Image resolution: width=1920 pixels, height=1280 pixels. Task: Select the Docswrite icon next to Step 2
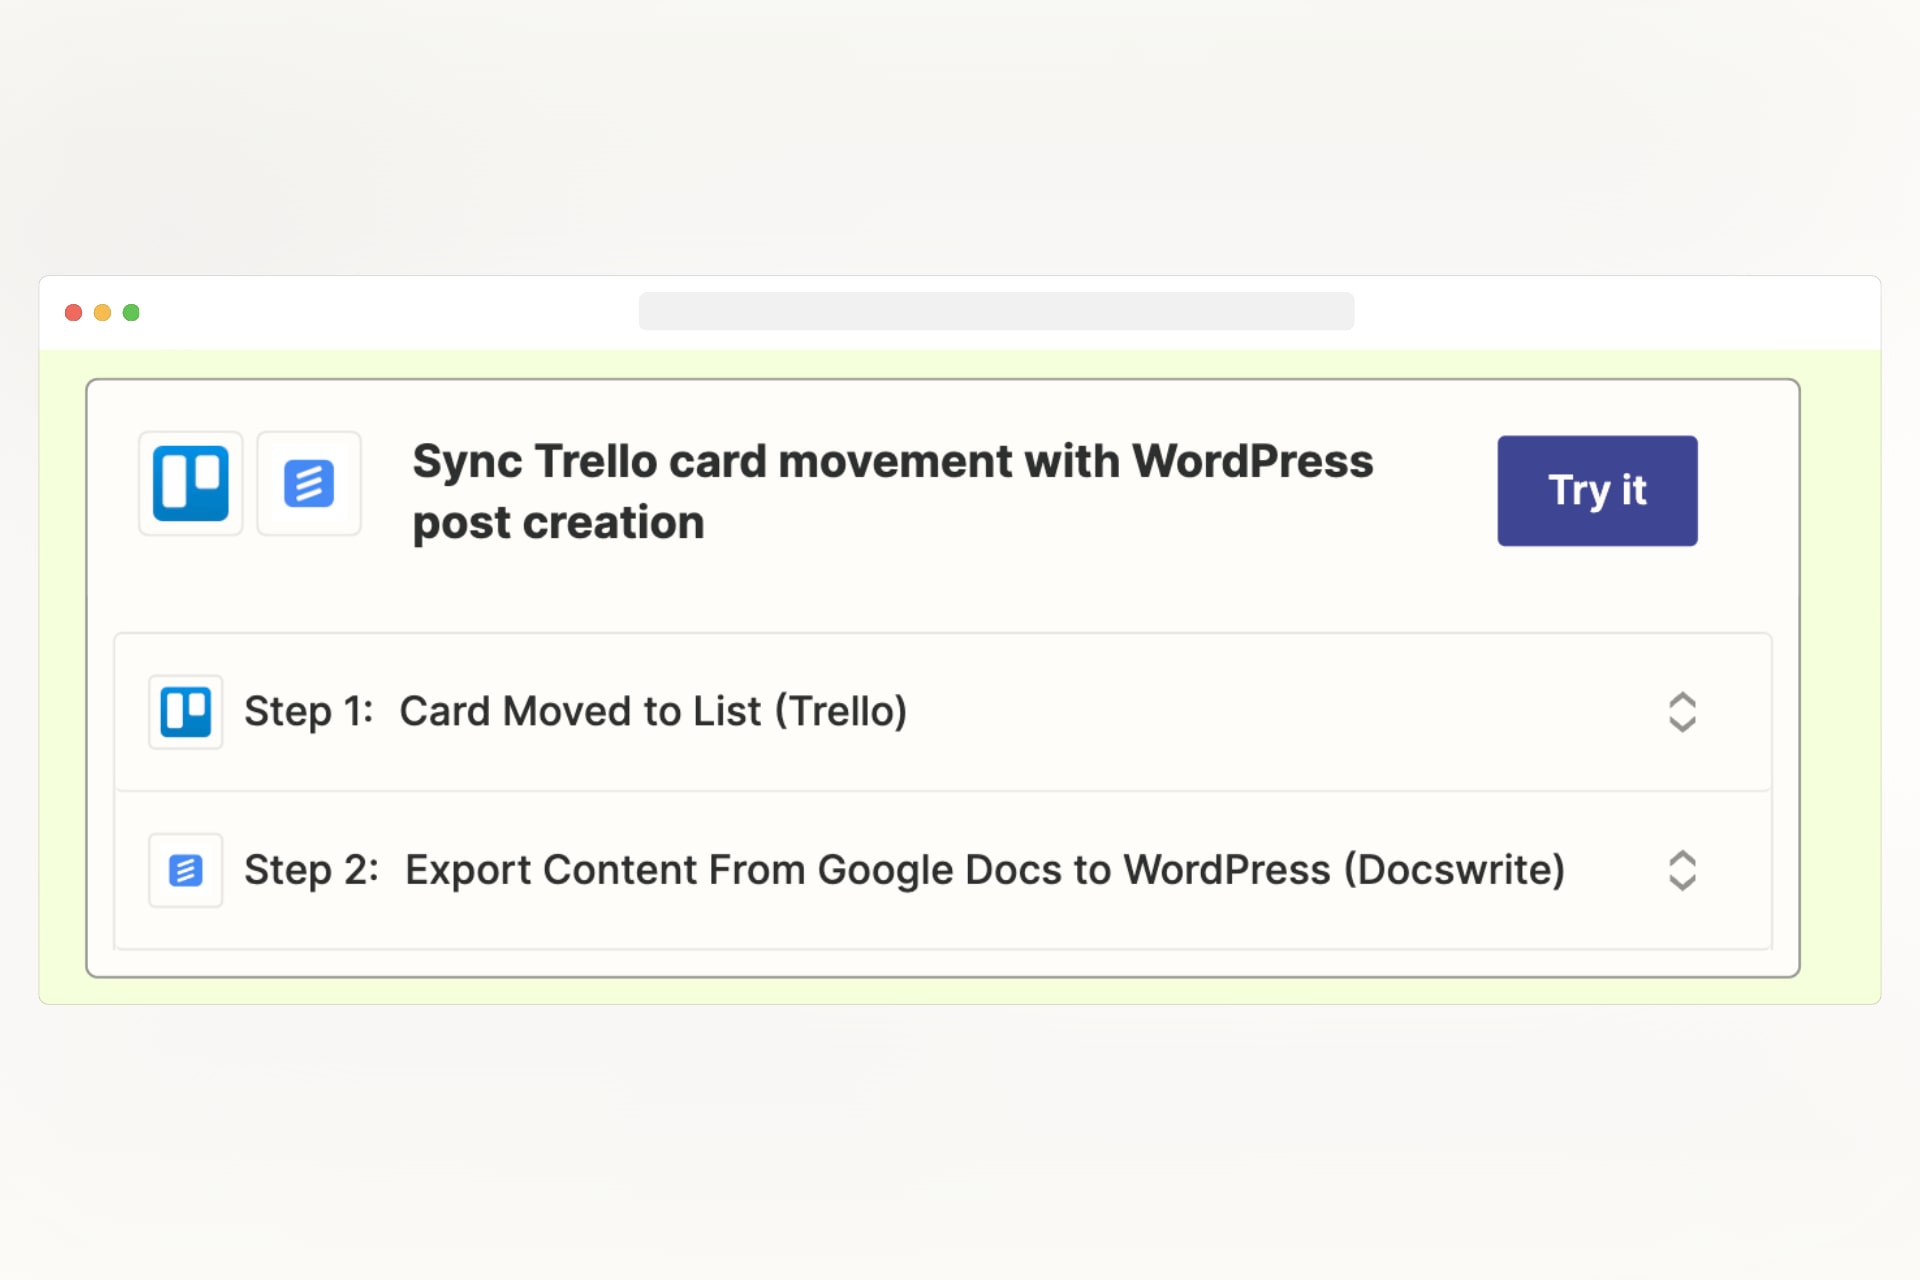(x=185, y=869)
